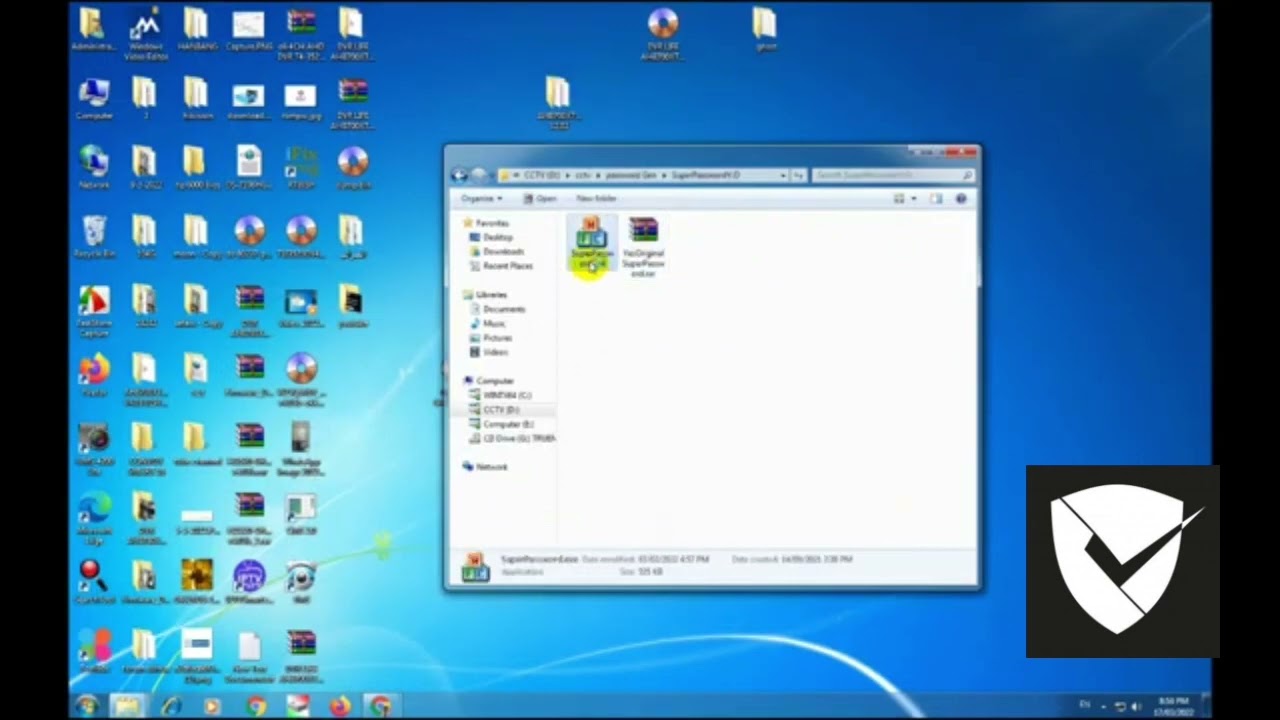Select the Capture.PNG file on desktop
The image size is (1280, 720).
pos(248,29)
